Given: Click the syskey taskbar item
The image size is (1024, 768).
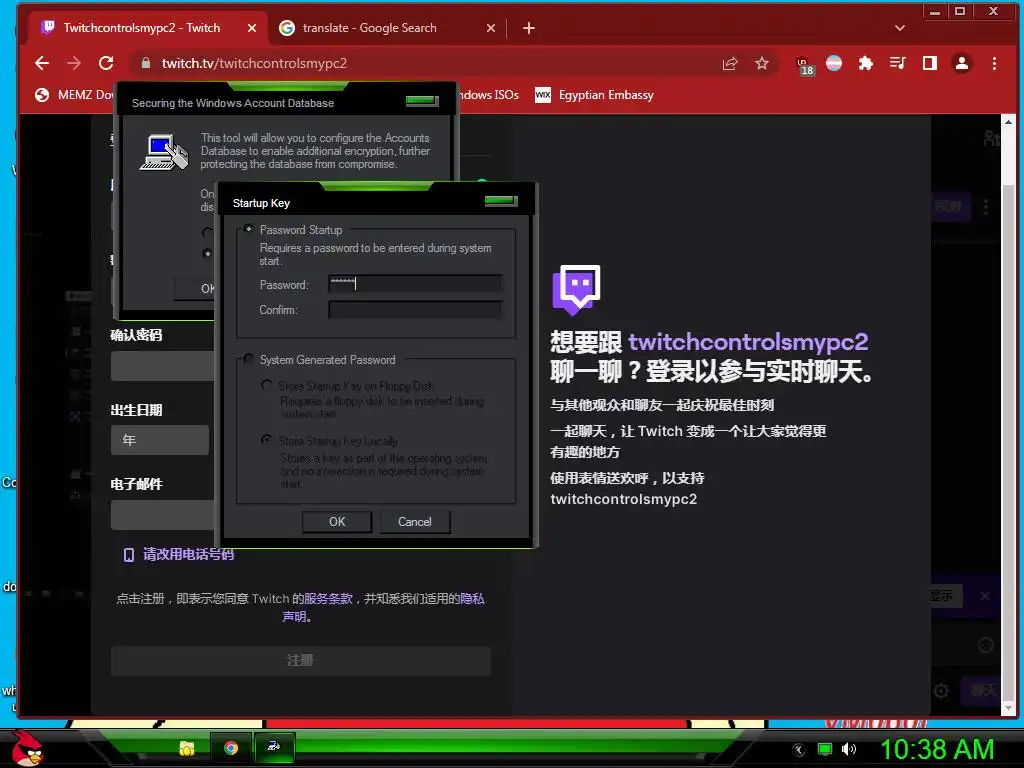Looking at the screenshot, I should coord(274,747).
